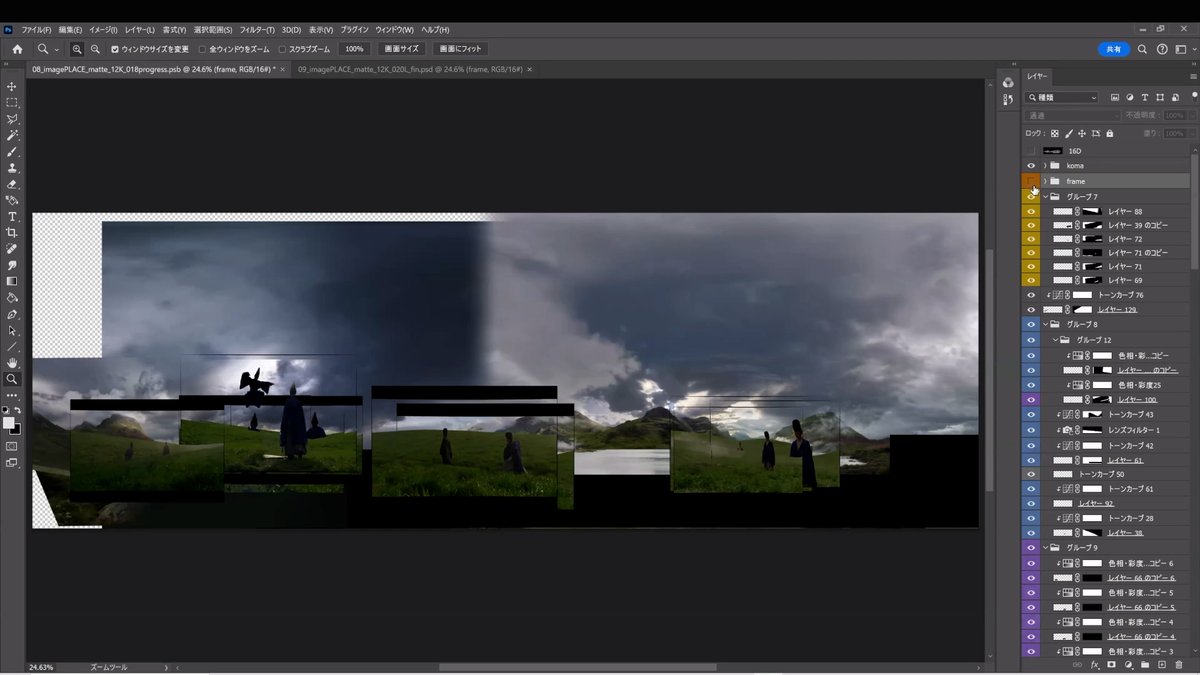Click the Home icon in the options bar
This screenshot has width=1200, height=675.
(x=17, y=48)
